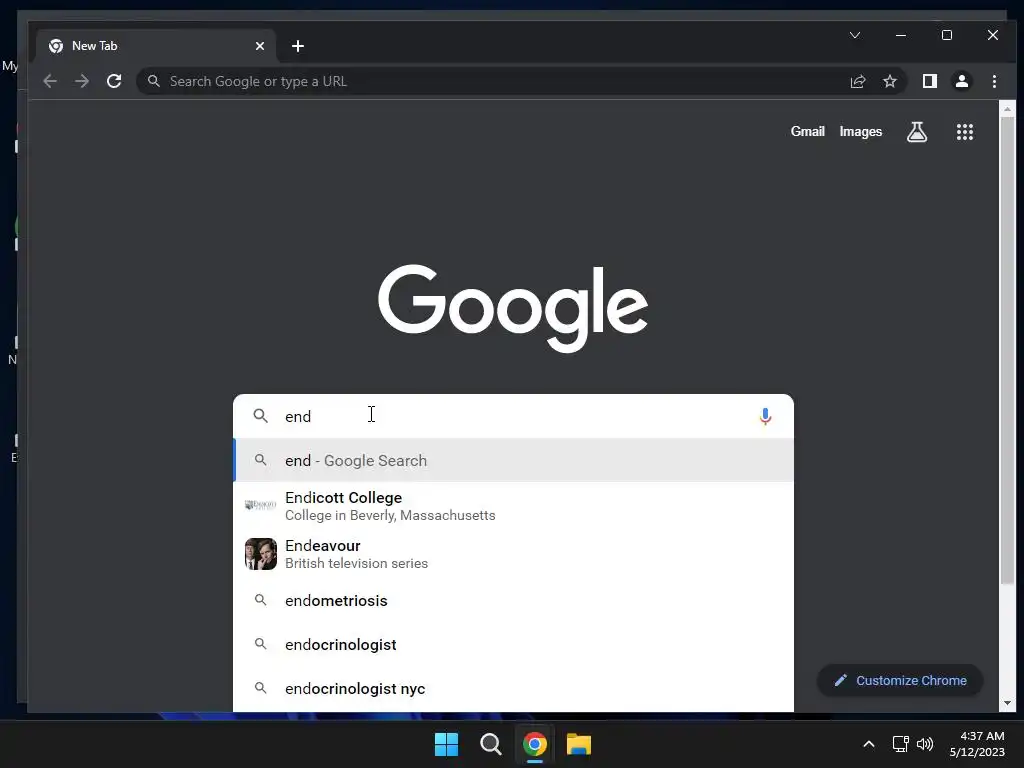Open Windows taskbar search
Viewport: 1024px width, 768px height.
click(x=490, y=744)
